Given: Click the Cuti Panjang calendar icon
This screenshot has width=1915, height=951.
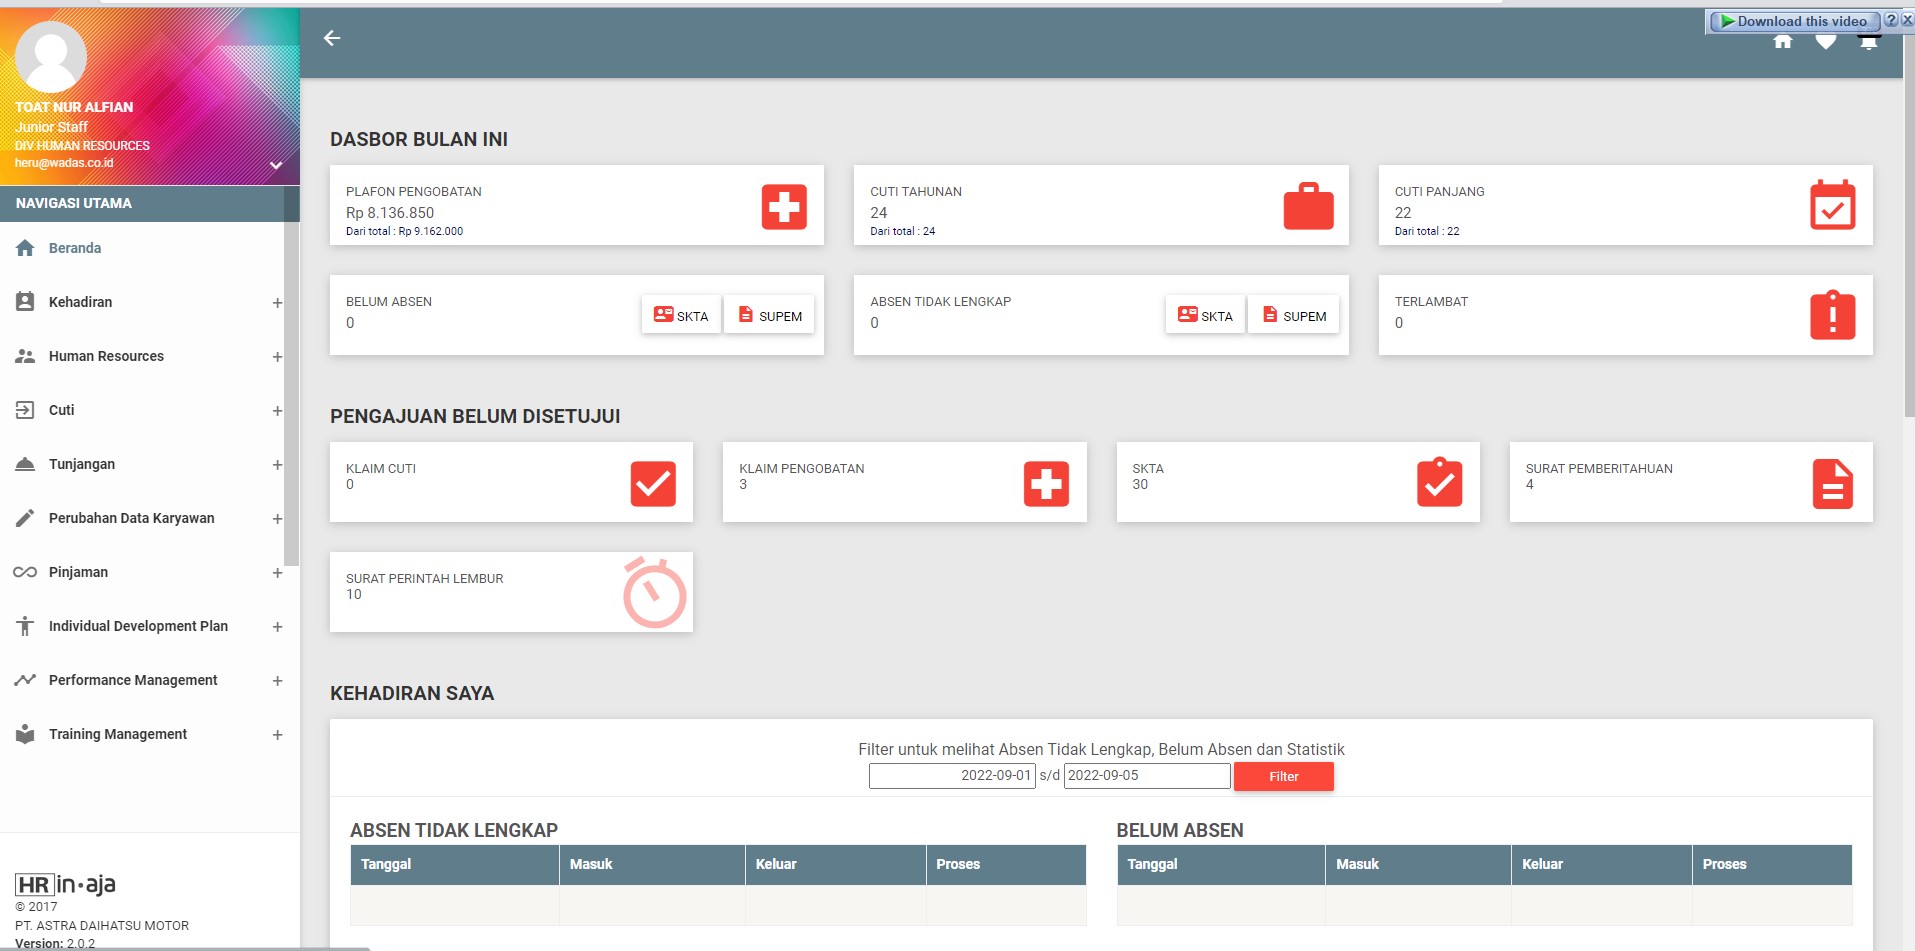Looking at the screenshot, I should pyautogui.click(x=1832, y=206).
